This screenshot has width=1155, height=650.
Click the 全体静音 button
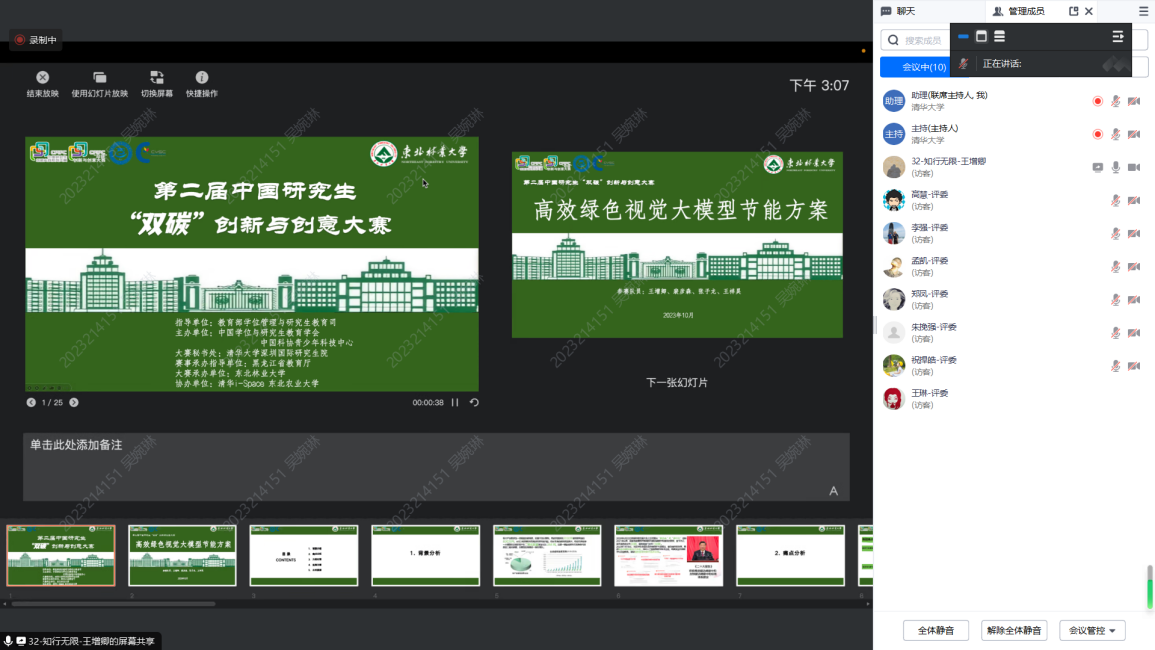[x=935, y=631]
